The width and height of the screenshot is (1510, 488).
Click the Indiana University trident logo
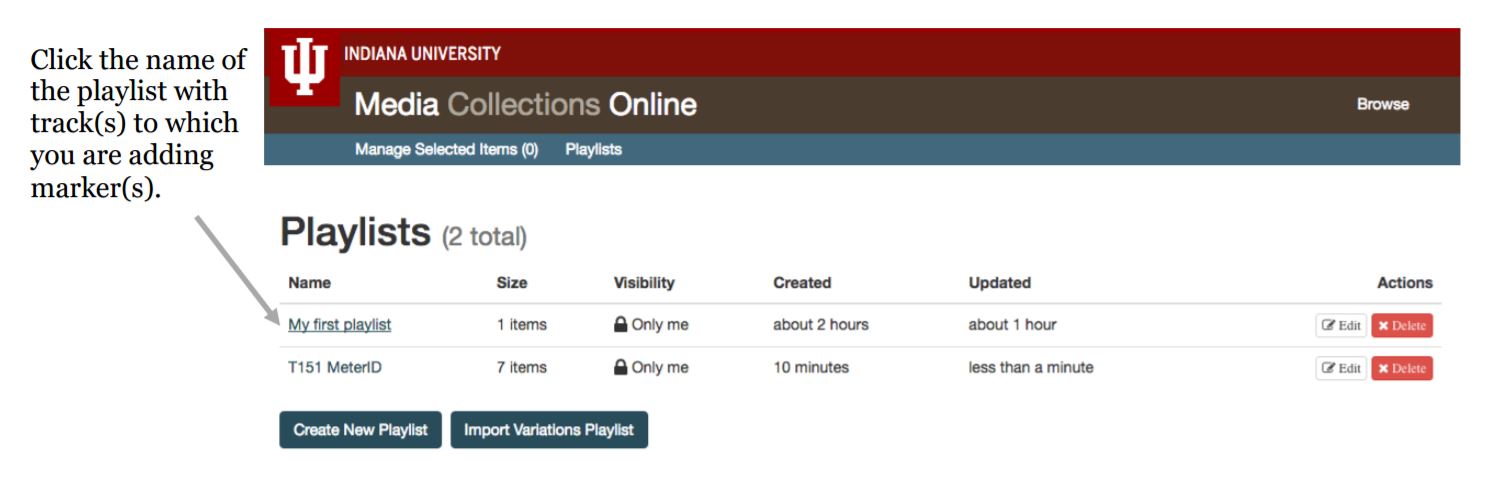point(305,66)
